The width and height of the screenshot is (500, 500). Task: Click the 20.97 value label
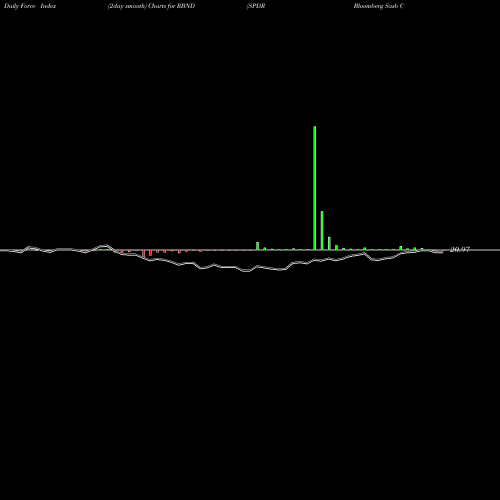coord(460,249)
